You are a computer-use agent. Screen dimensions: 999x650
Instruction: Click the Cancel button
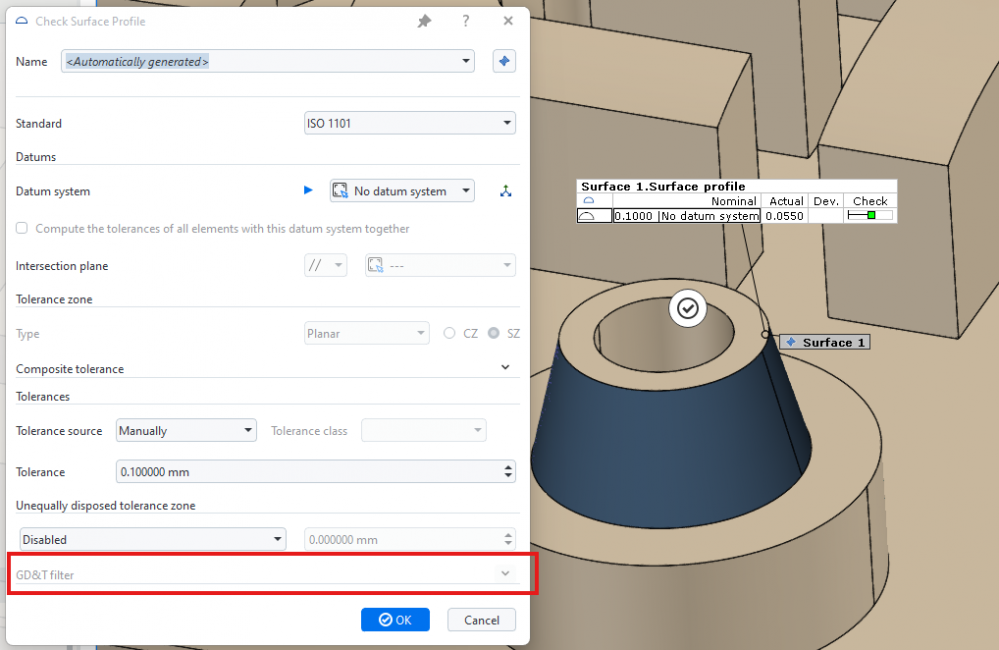(x=481, y=620)
